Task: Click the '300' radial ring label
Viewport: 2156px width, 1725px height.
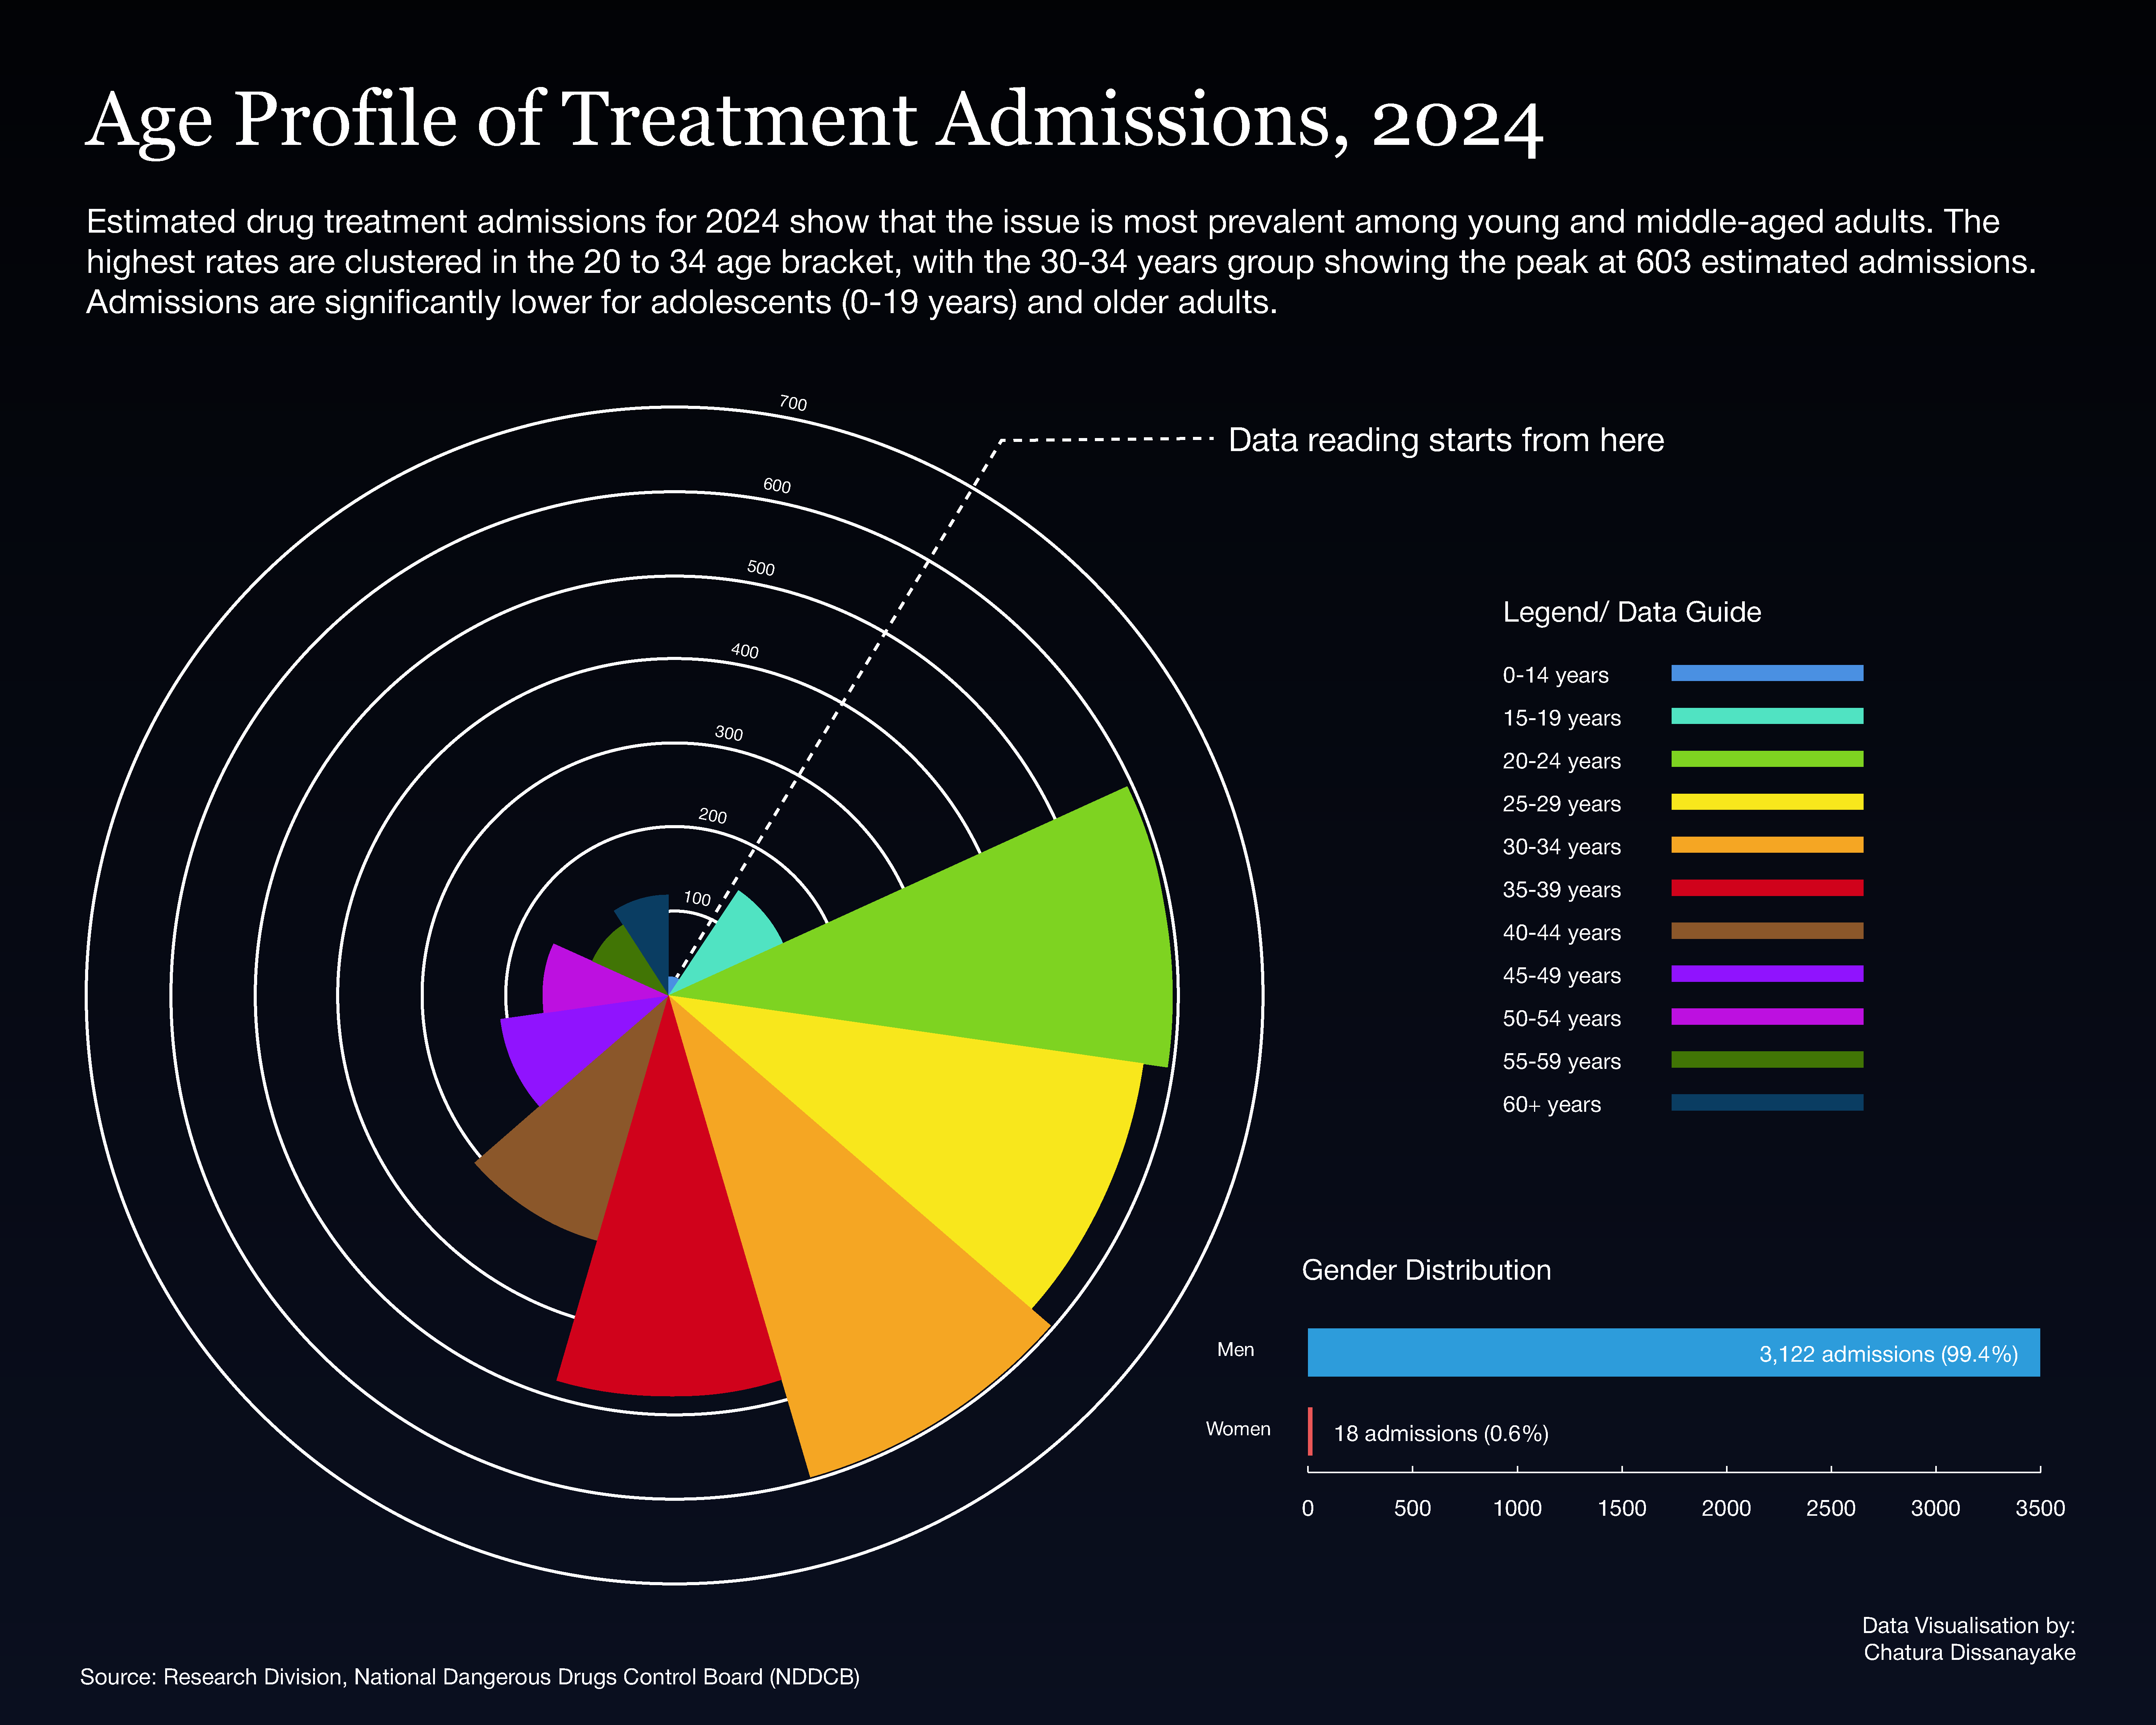Action: click(x=729, y=734)
